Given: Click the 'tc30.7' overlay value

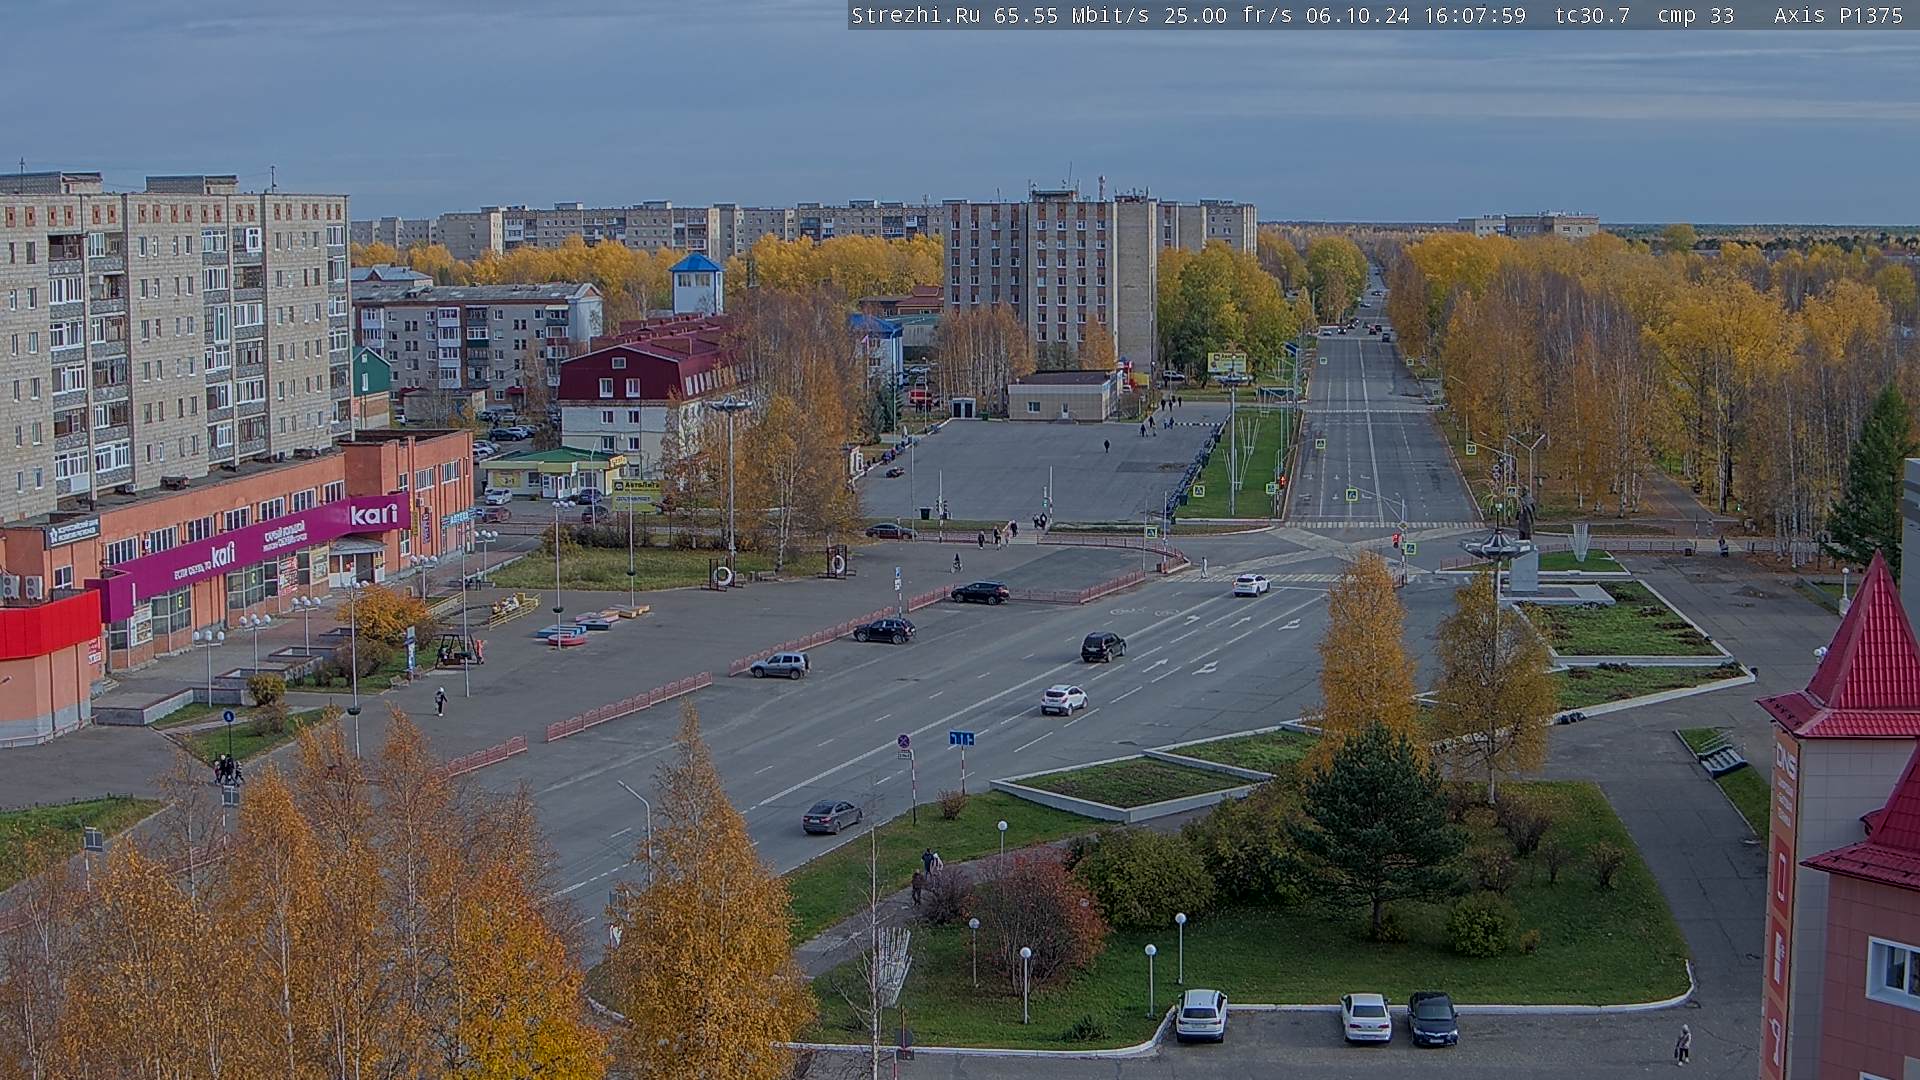Looking at the screenshot, I should (1592, 15).
